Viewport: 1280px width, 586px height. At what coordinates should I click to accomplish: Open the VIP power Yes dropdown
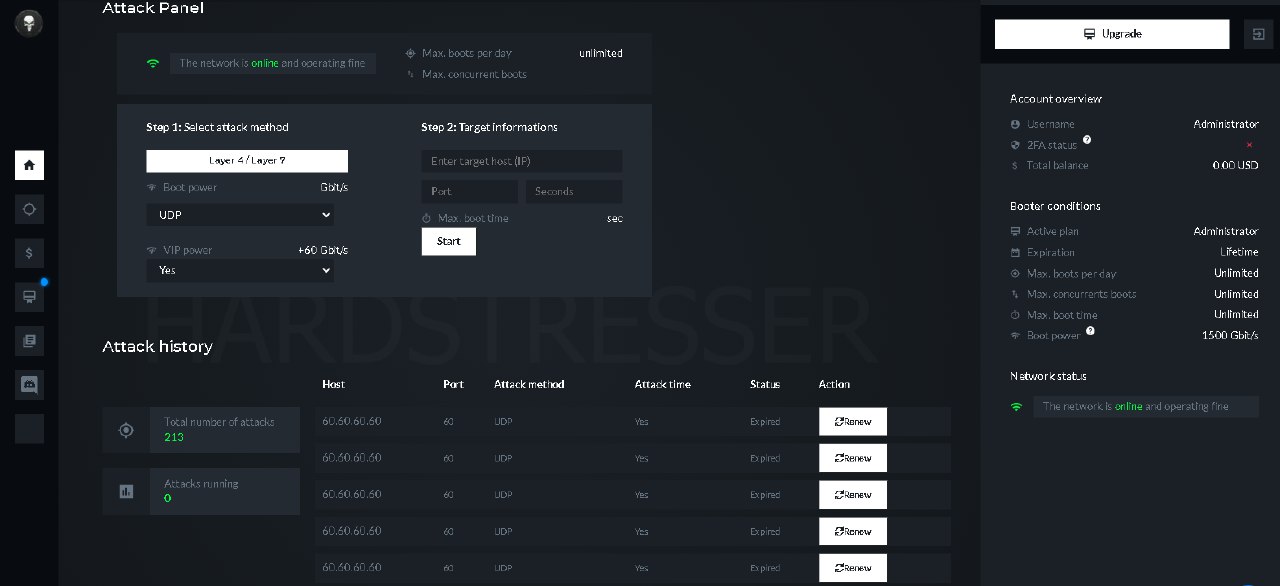coord(240,270)
